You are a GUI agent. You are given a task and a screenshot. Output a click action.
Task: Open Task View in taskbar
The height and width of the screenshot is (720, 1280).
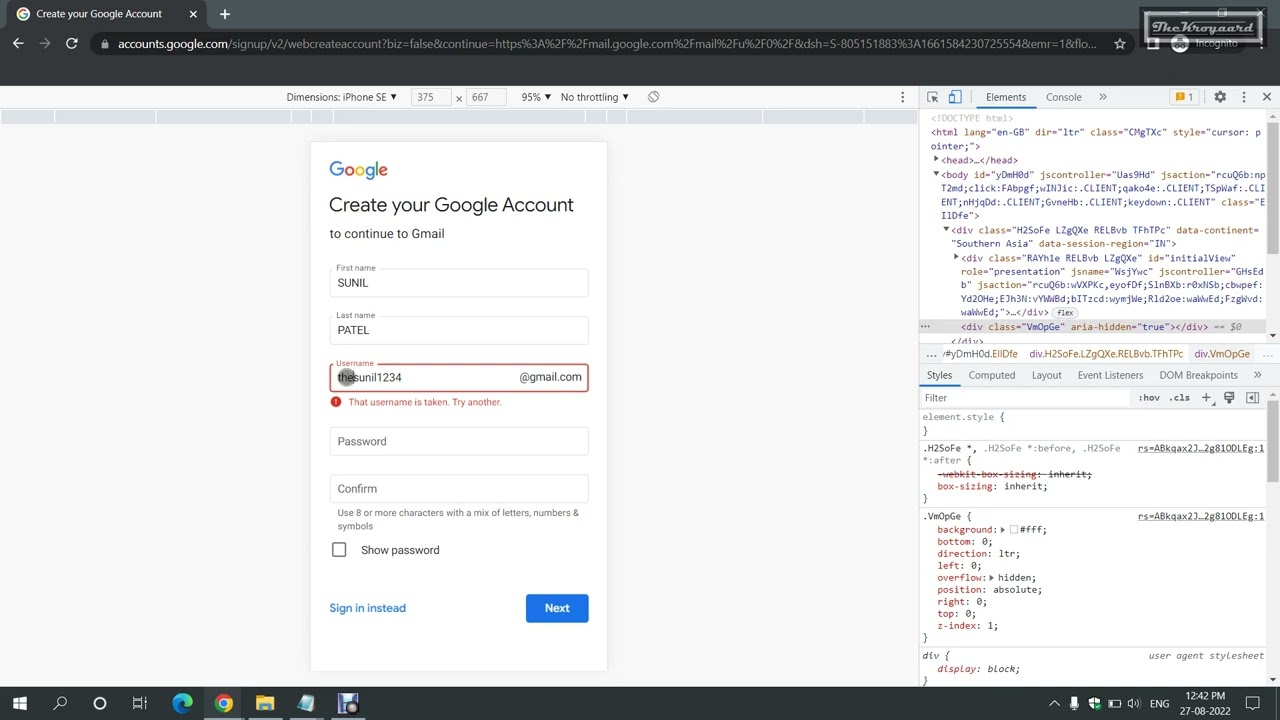point(140,704)
